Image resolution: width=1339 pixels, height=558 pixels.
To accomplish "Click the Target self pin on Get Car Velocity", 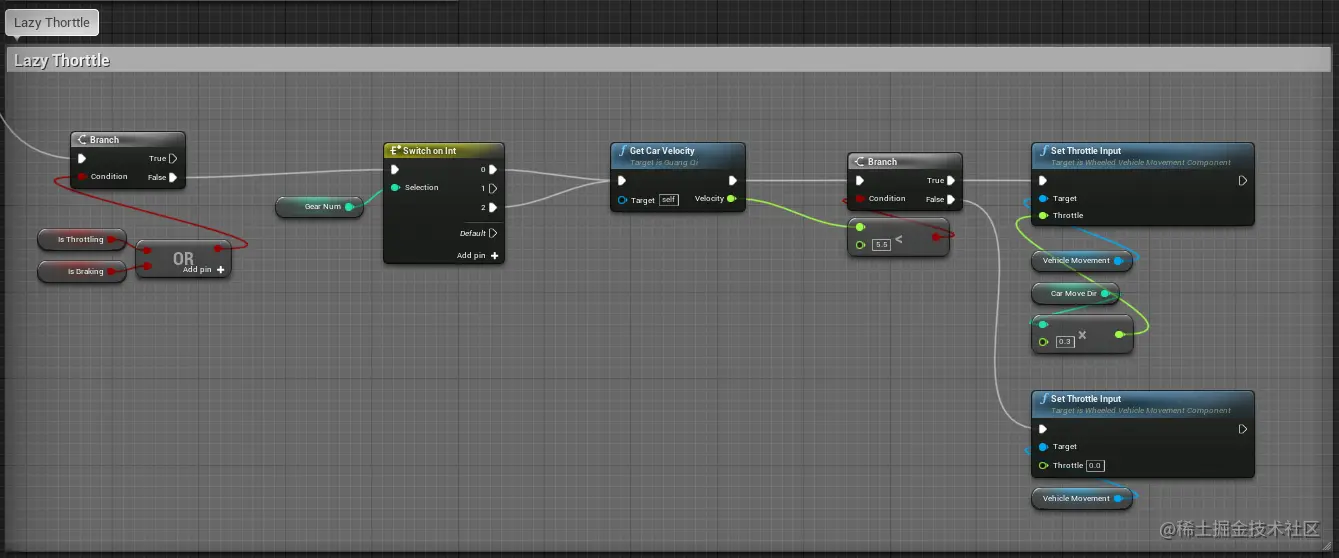I will [622, 200].
